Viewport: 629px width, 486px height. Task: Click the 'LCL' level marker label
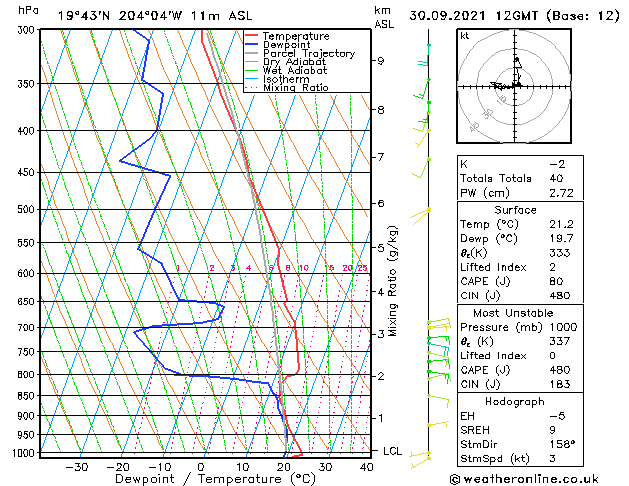pos(392,451)
